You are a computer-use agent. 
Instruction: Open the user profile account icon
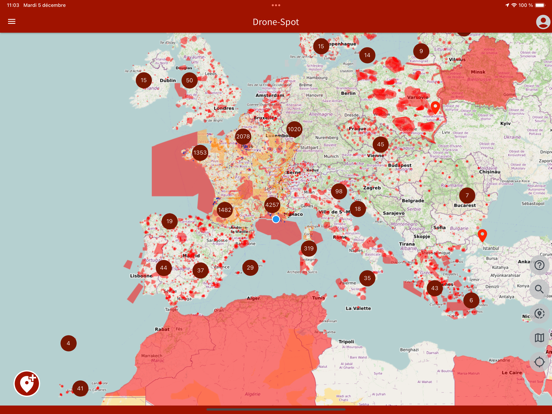tap(543, 22)
